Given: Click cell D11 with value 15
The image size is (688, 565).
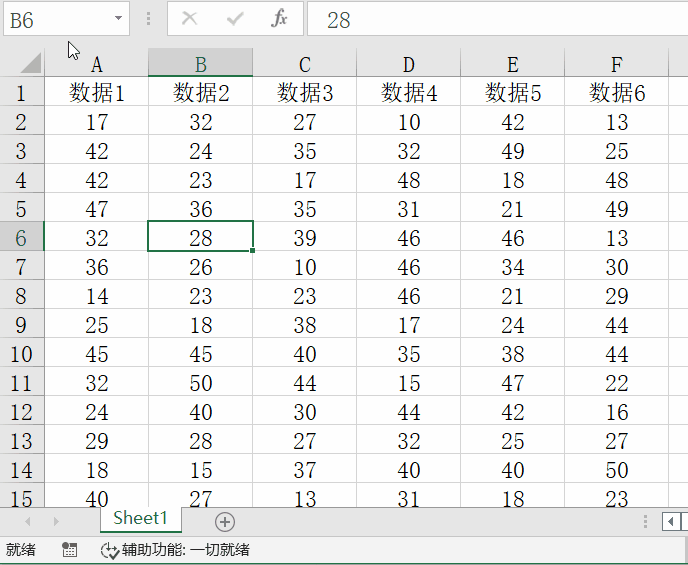Looking at the screenshot, I should click(x=408, y=381).
